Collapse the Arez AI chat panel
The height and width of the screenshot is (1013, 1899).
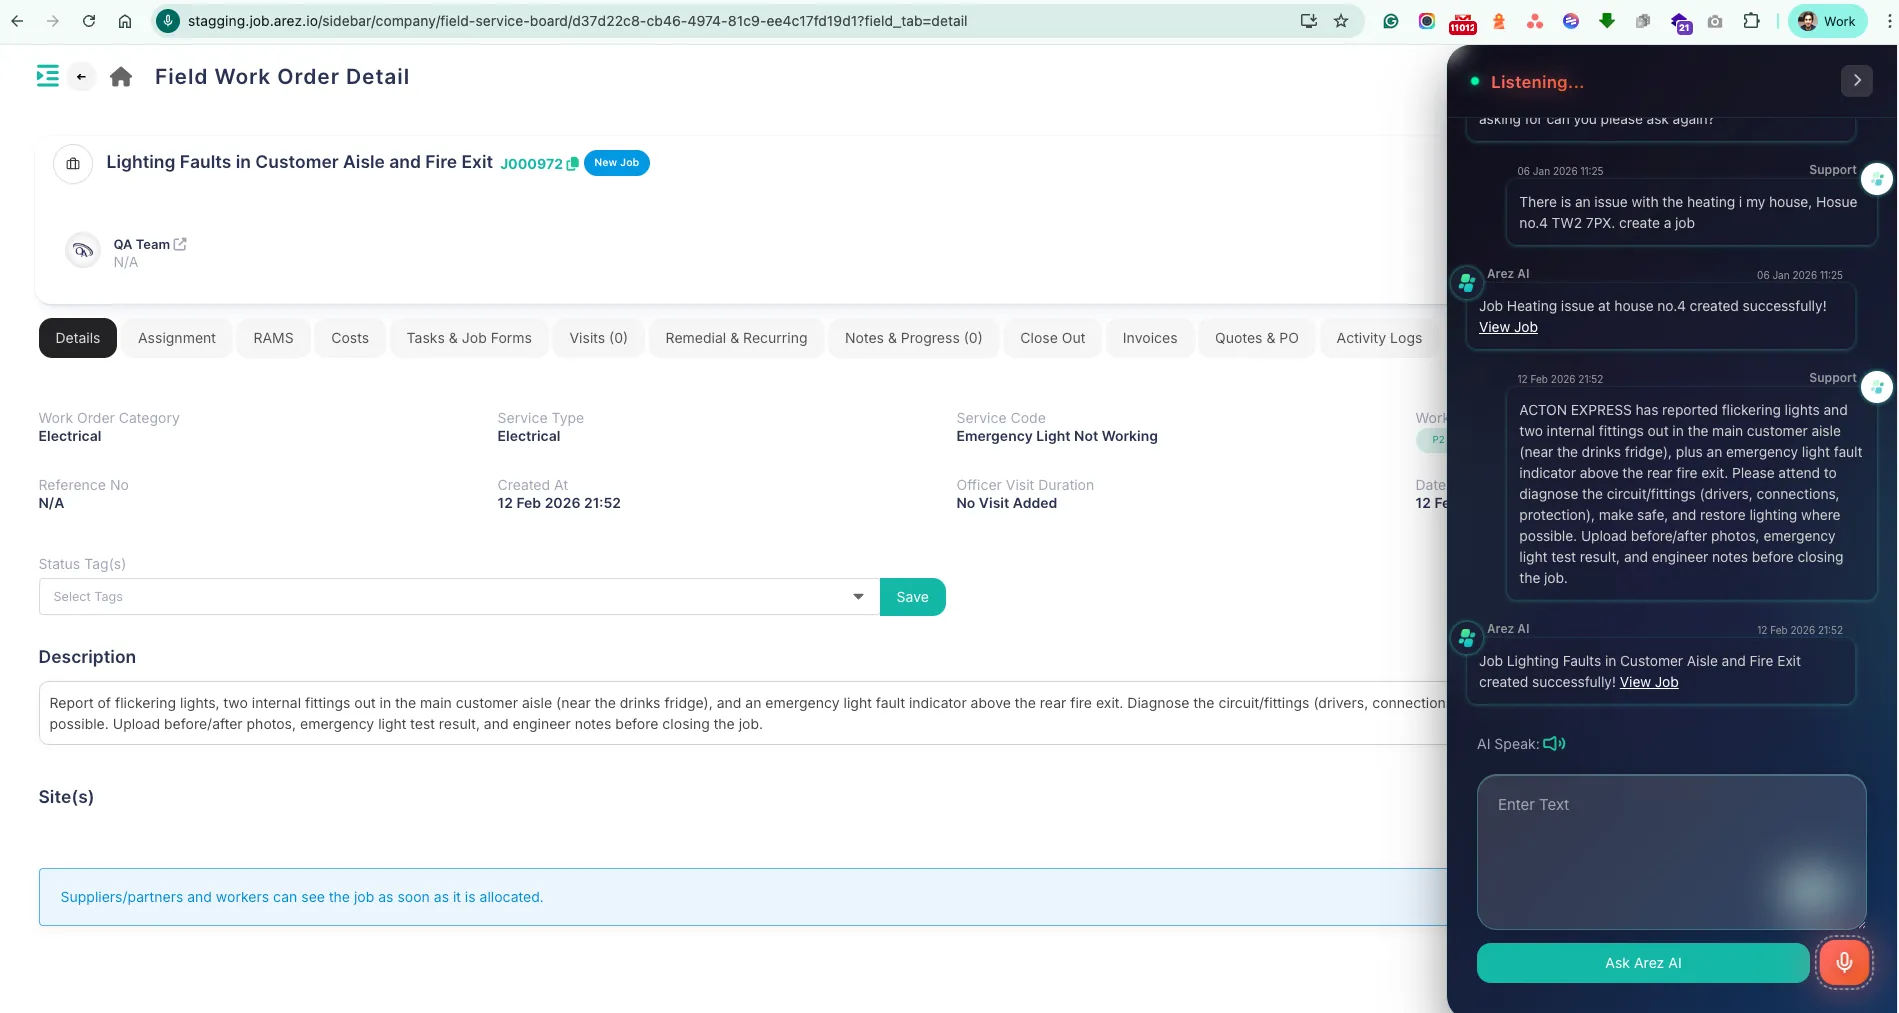(x=1856, y=81)
